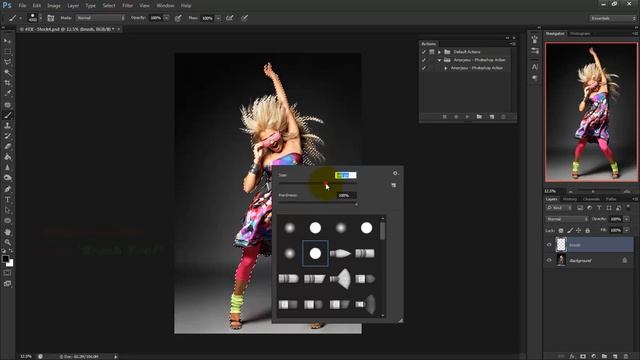Screen dimensions: 640x360
Task: Add layer mask icon
Action: [x=583, y=356]
